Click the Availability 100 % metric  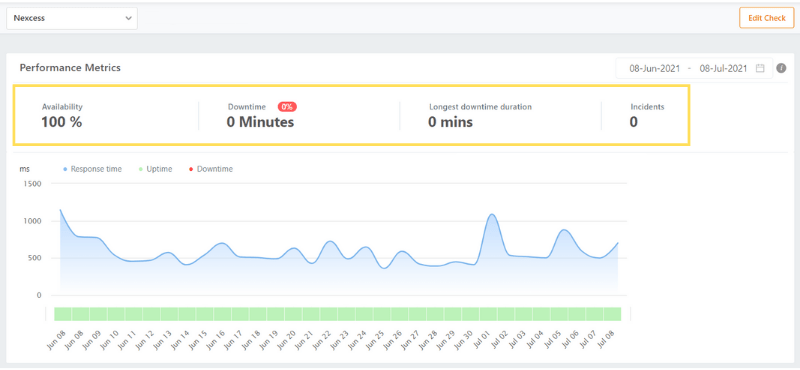tap(62, 115)
